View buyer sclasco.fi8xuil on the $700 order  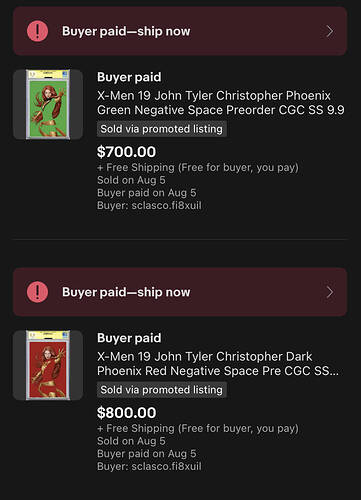tap(149, 205)
